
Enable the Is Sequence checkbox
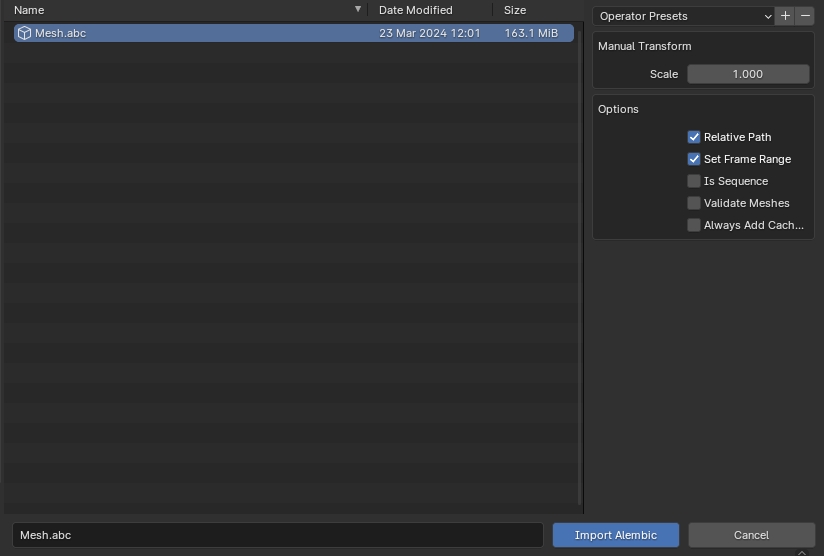694,181
